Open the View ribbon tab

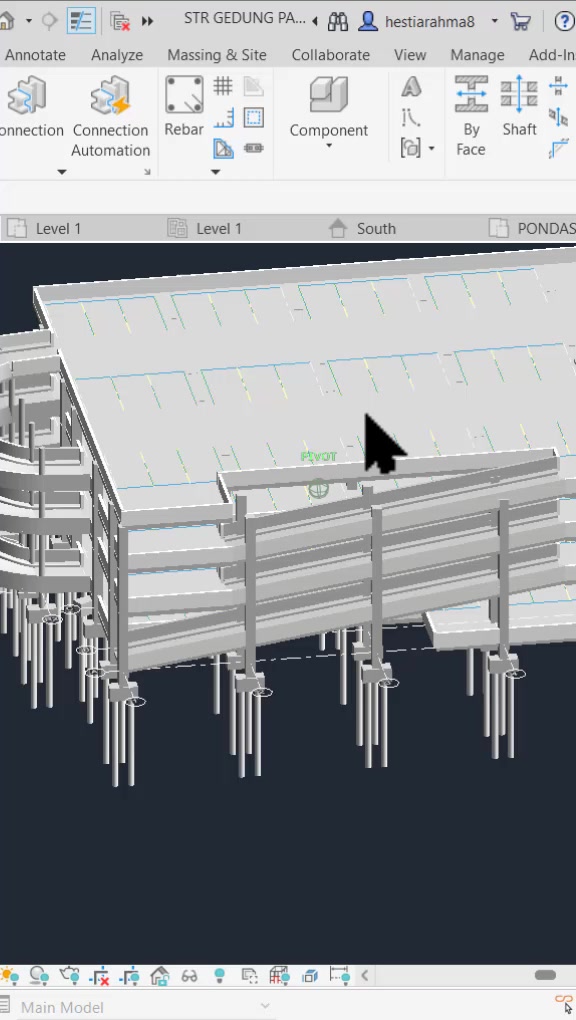410,55
